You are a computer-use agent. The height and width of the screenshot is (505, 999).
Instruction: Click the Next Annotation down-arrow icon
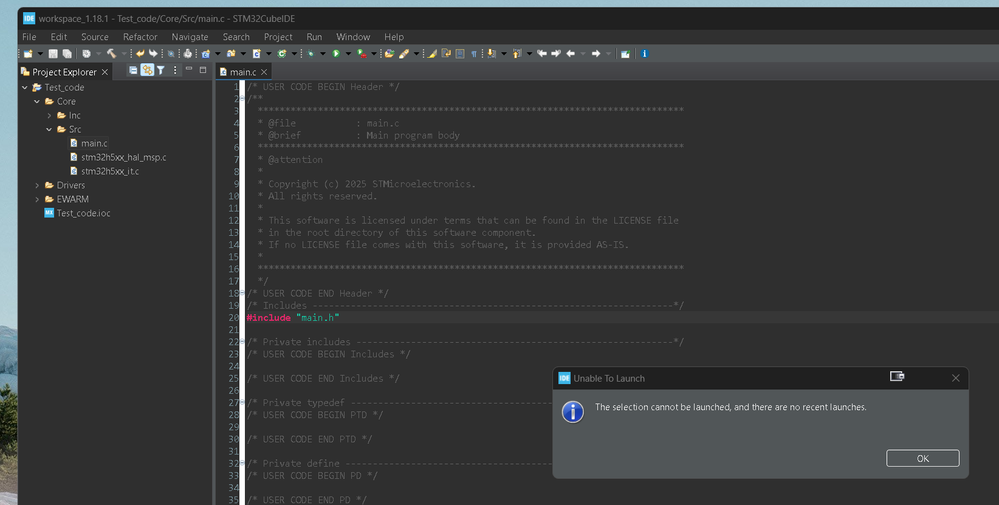pos(491,53)
